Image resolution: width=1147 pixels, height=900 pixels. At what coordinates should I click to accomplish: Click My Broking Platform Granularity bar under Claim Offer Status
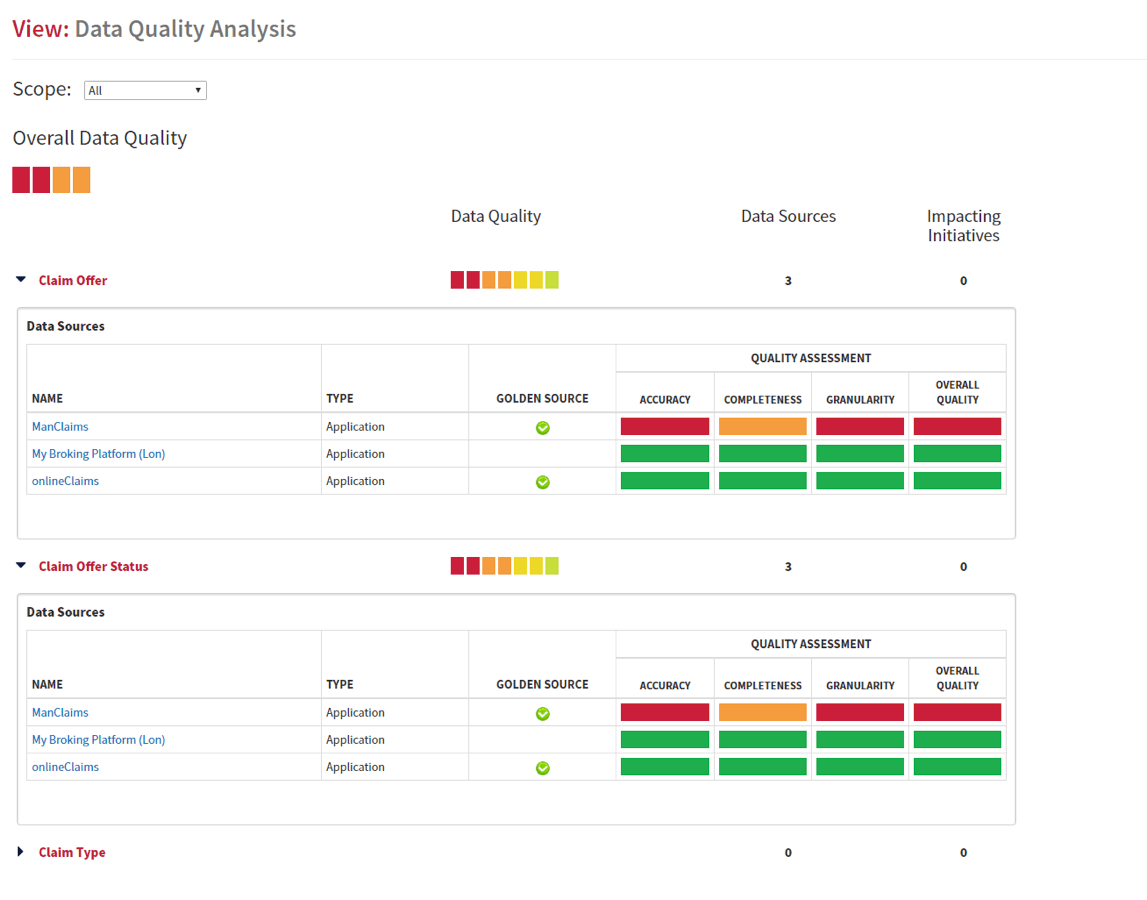click(x=860, y=740)
